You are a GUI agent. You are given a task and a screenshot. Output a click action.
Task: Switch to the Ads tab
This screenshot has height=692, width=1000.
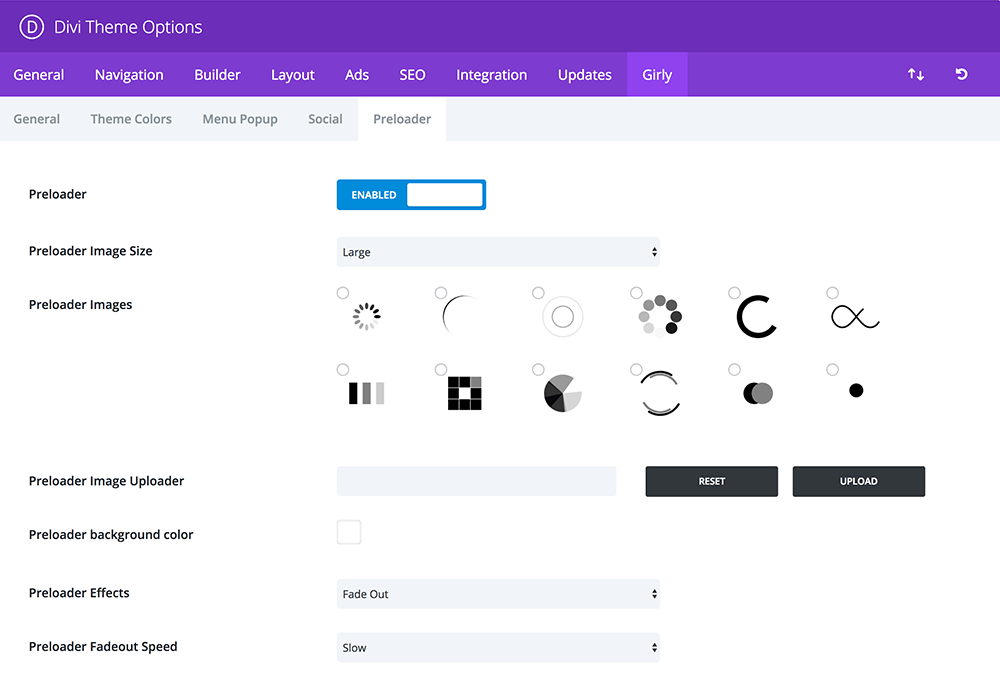click(x=357, y=75)
